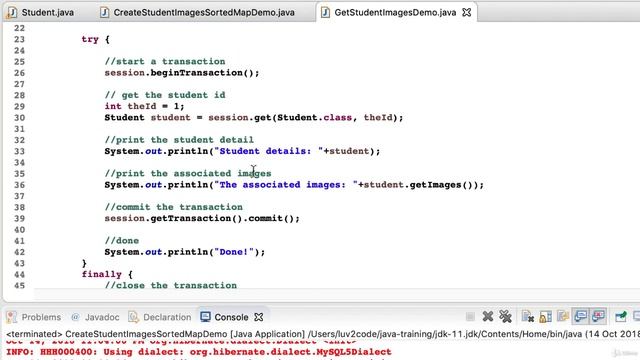Click the "//commit the transaction" comment
The width and height of the screenshot is (640, 360).
(173, 207)
